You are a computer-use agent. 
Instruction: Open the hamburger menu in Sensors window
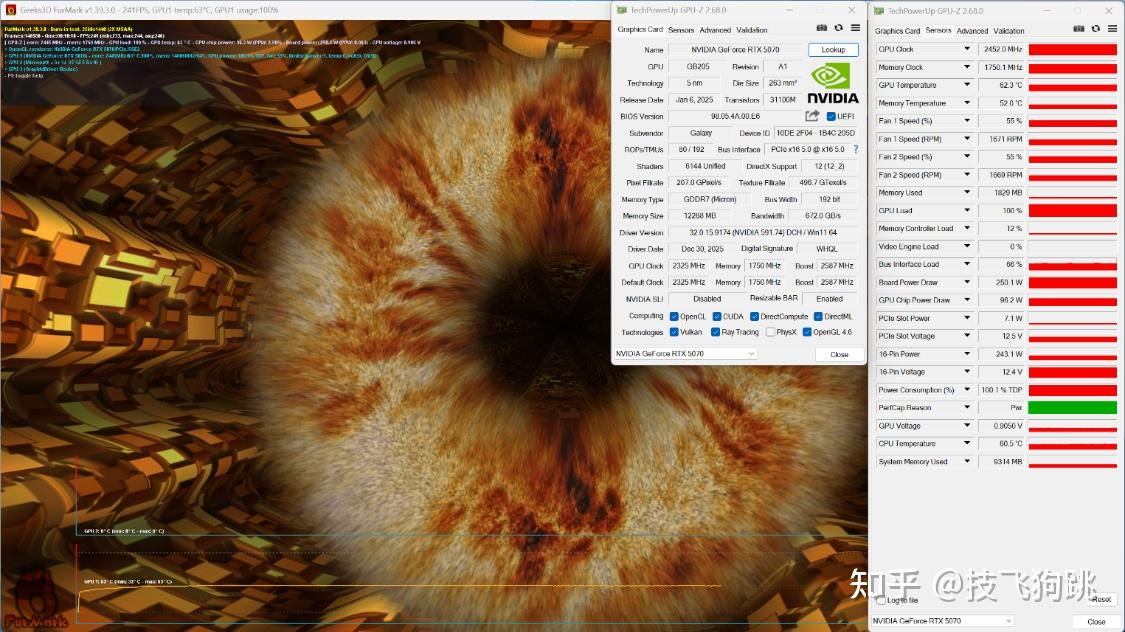(1112, 29)
